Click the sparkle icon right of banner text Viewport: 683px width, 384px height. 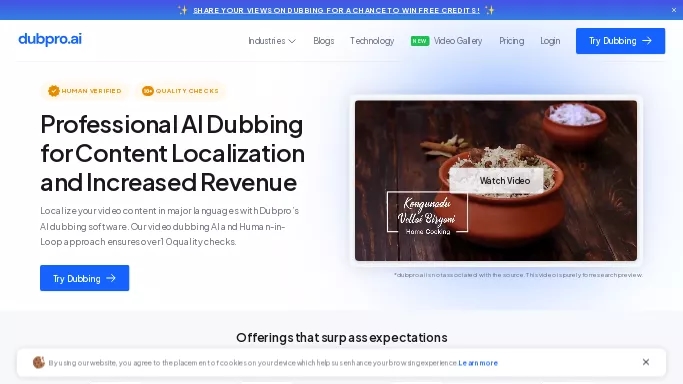490,10
